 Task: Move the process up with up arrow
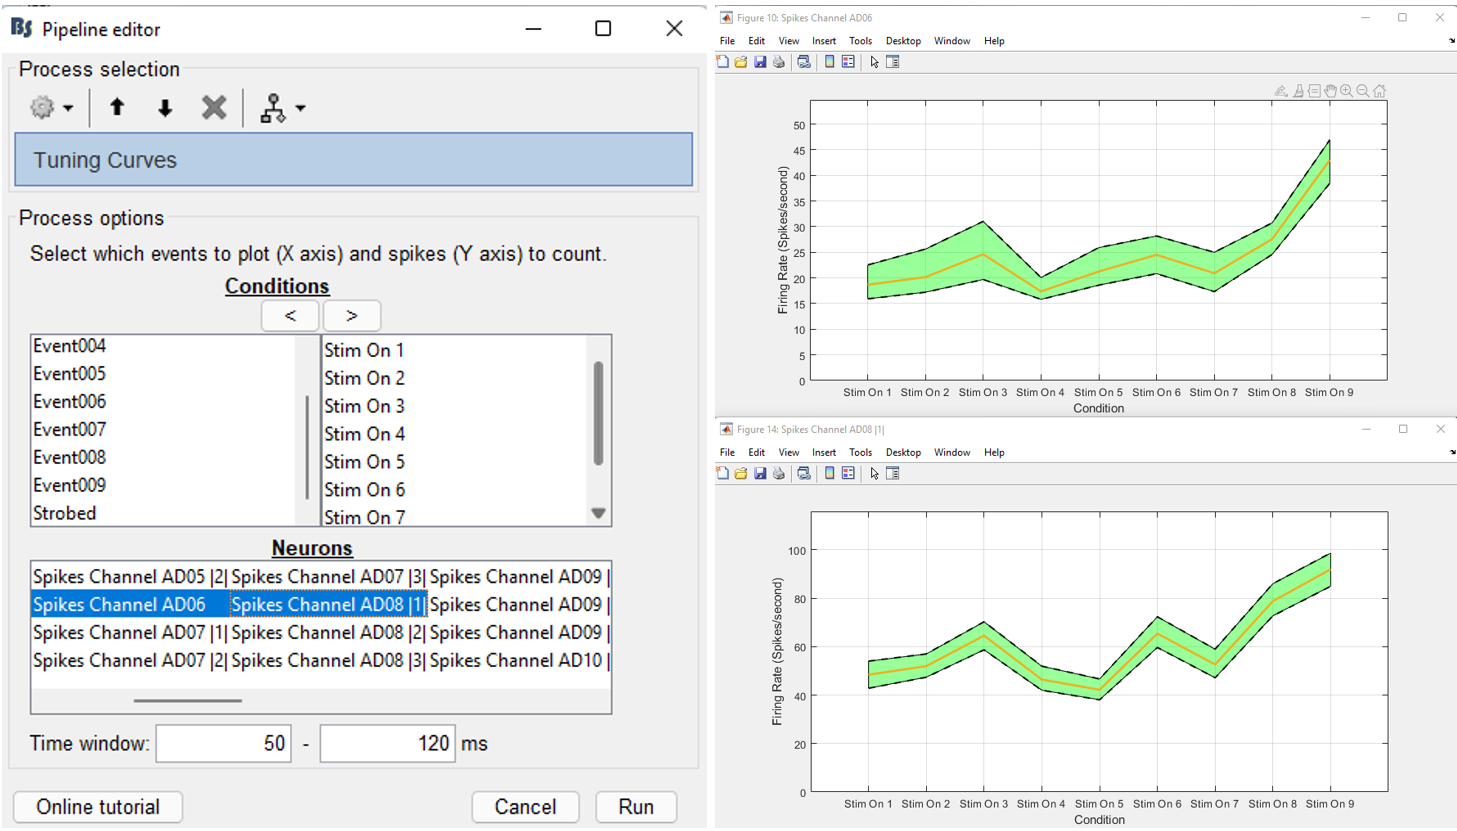coord(117,108)
